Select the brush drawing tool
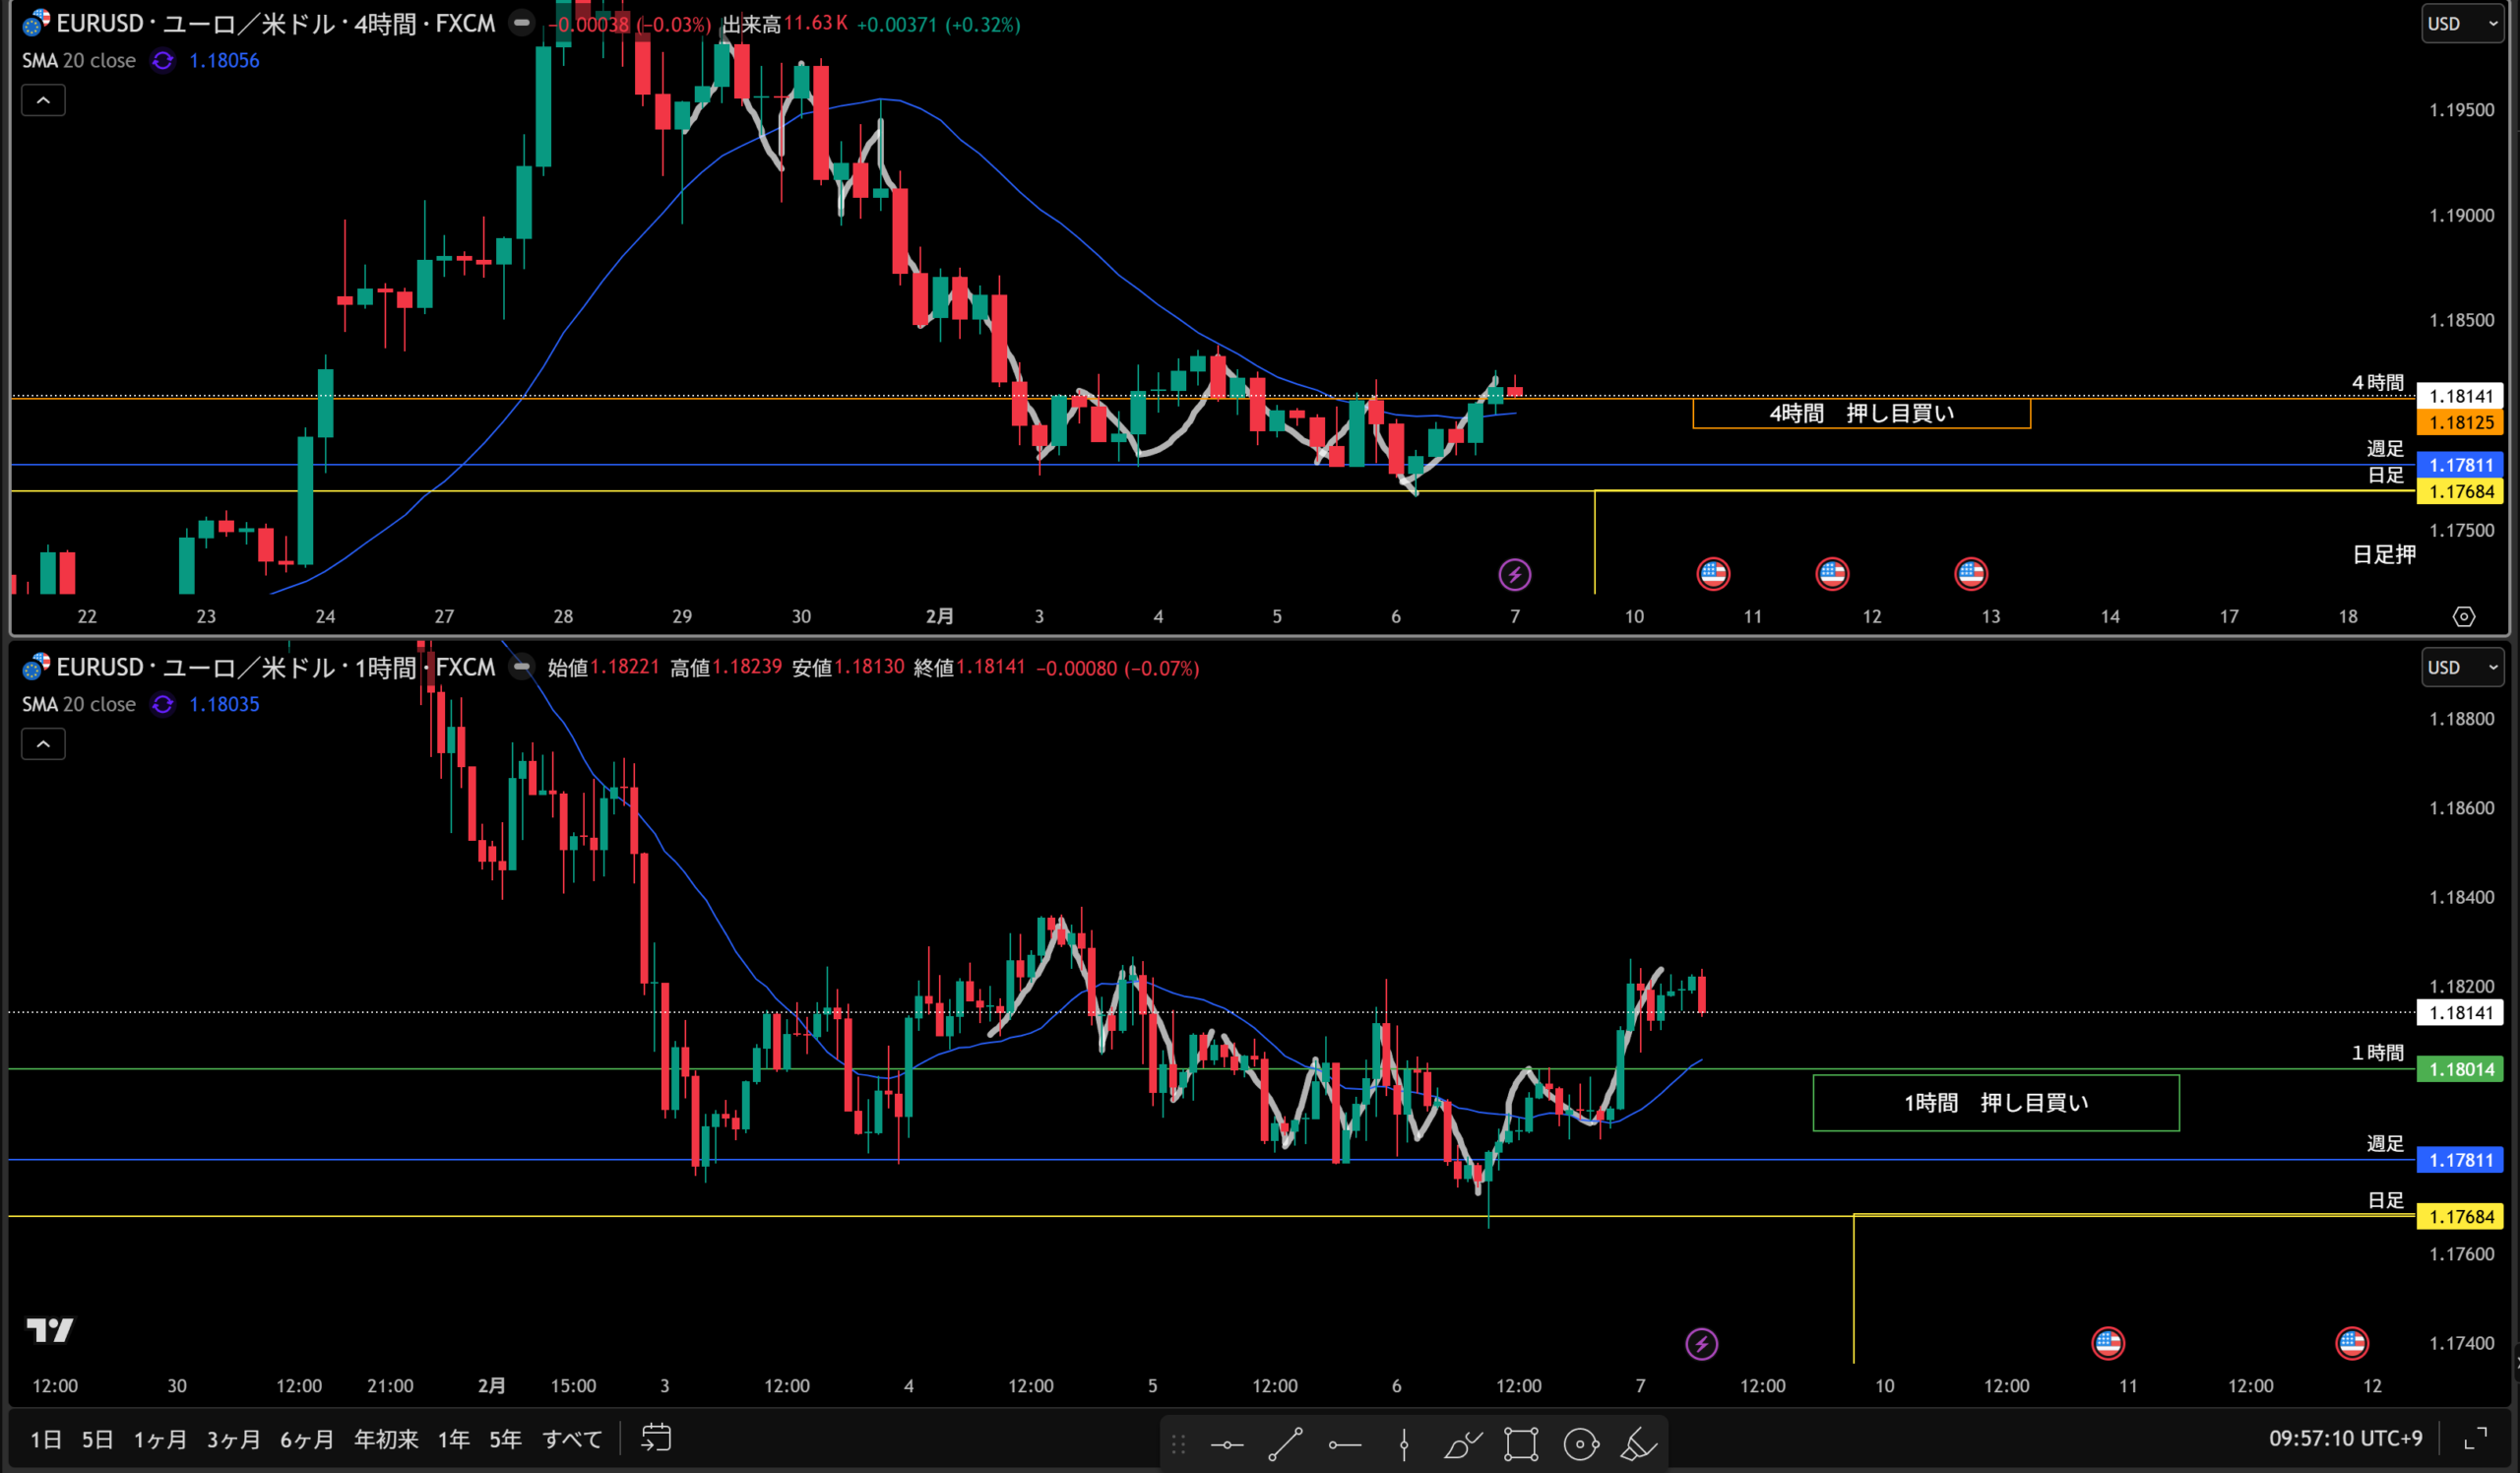This screenshot has height=1473, width=2520. (1462, 1444)
